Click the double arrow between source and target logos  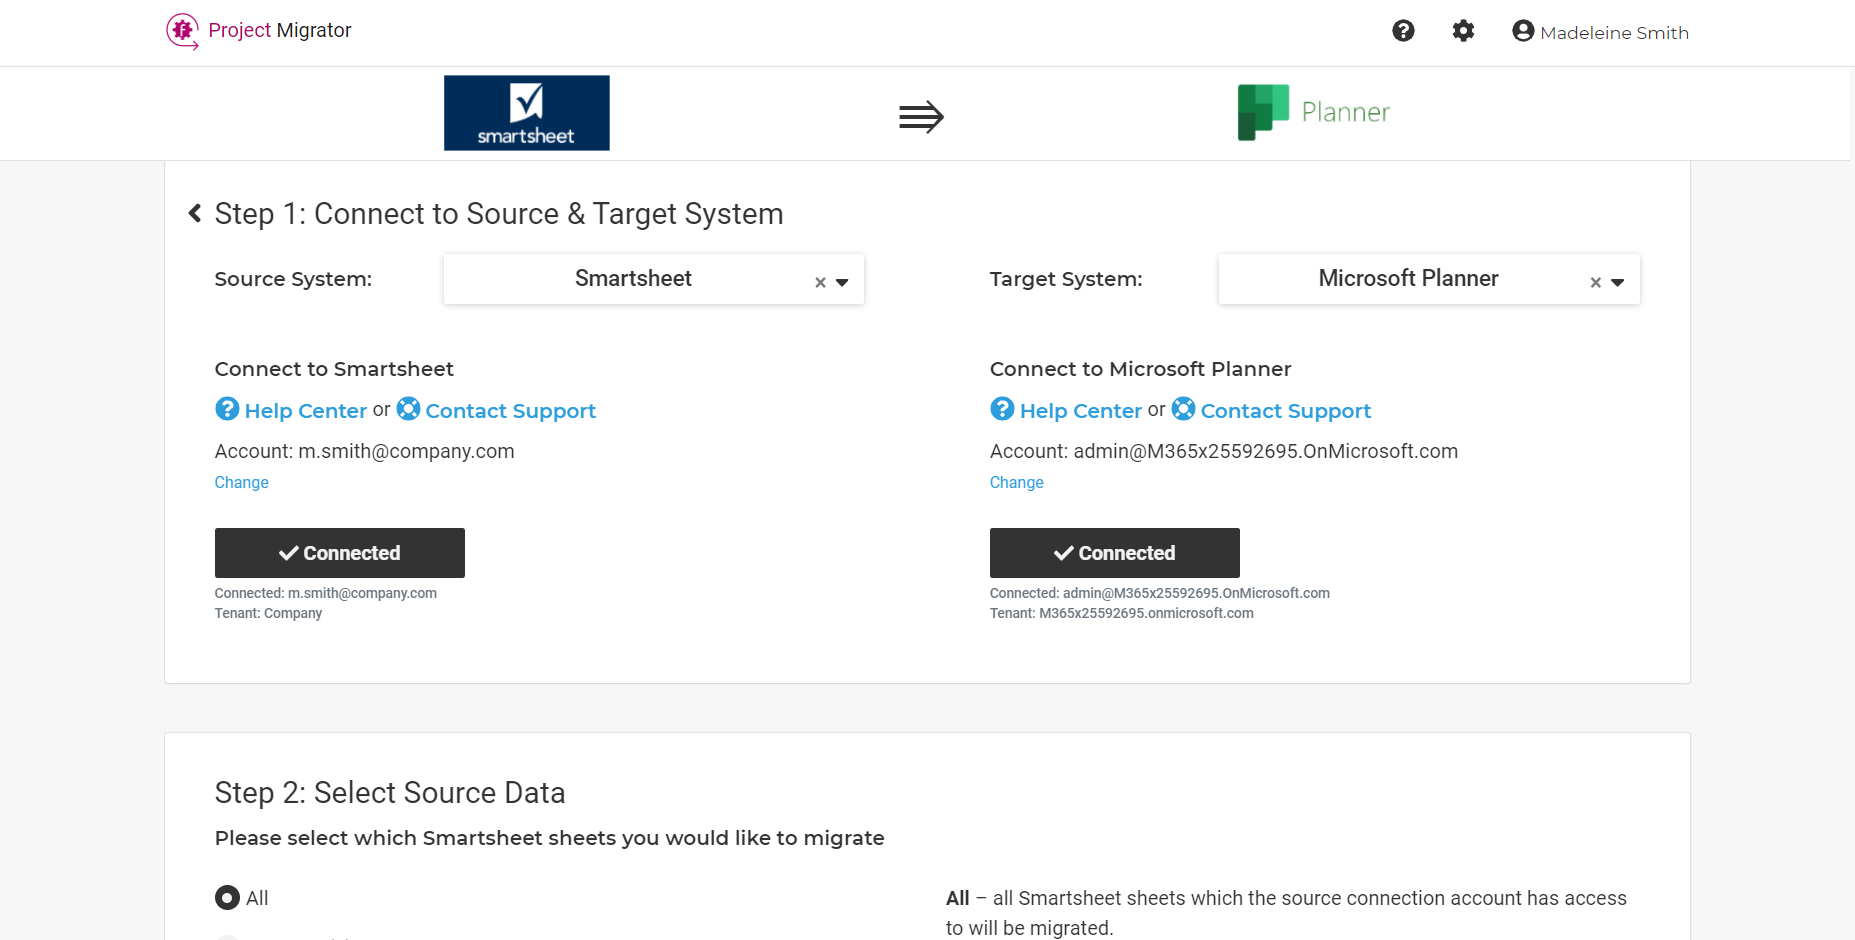point(921,117)
